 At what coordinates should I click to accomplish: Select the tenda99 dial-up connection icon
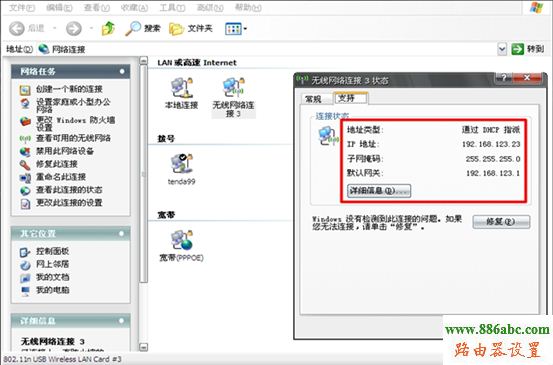tap(181, 169)
